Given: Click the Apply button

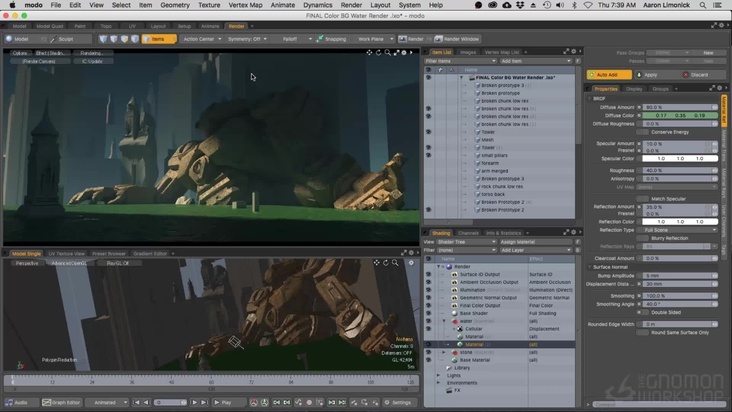Looking at the screenshot, I should point(655,75).
